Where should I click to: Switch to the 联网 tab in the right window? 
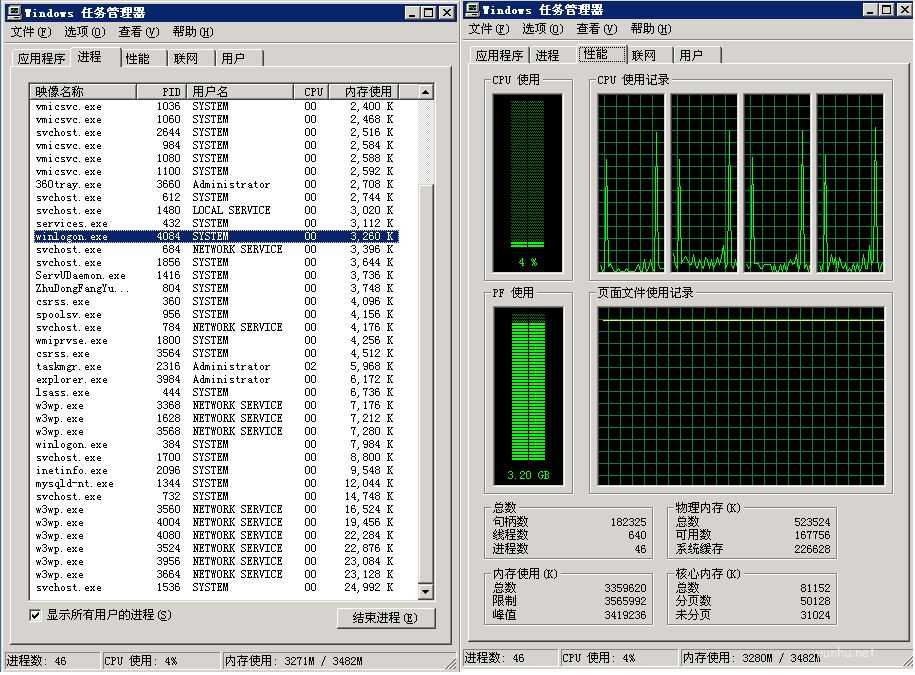click(644, 56)
